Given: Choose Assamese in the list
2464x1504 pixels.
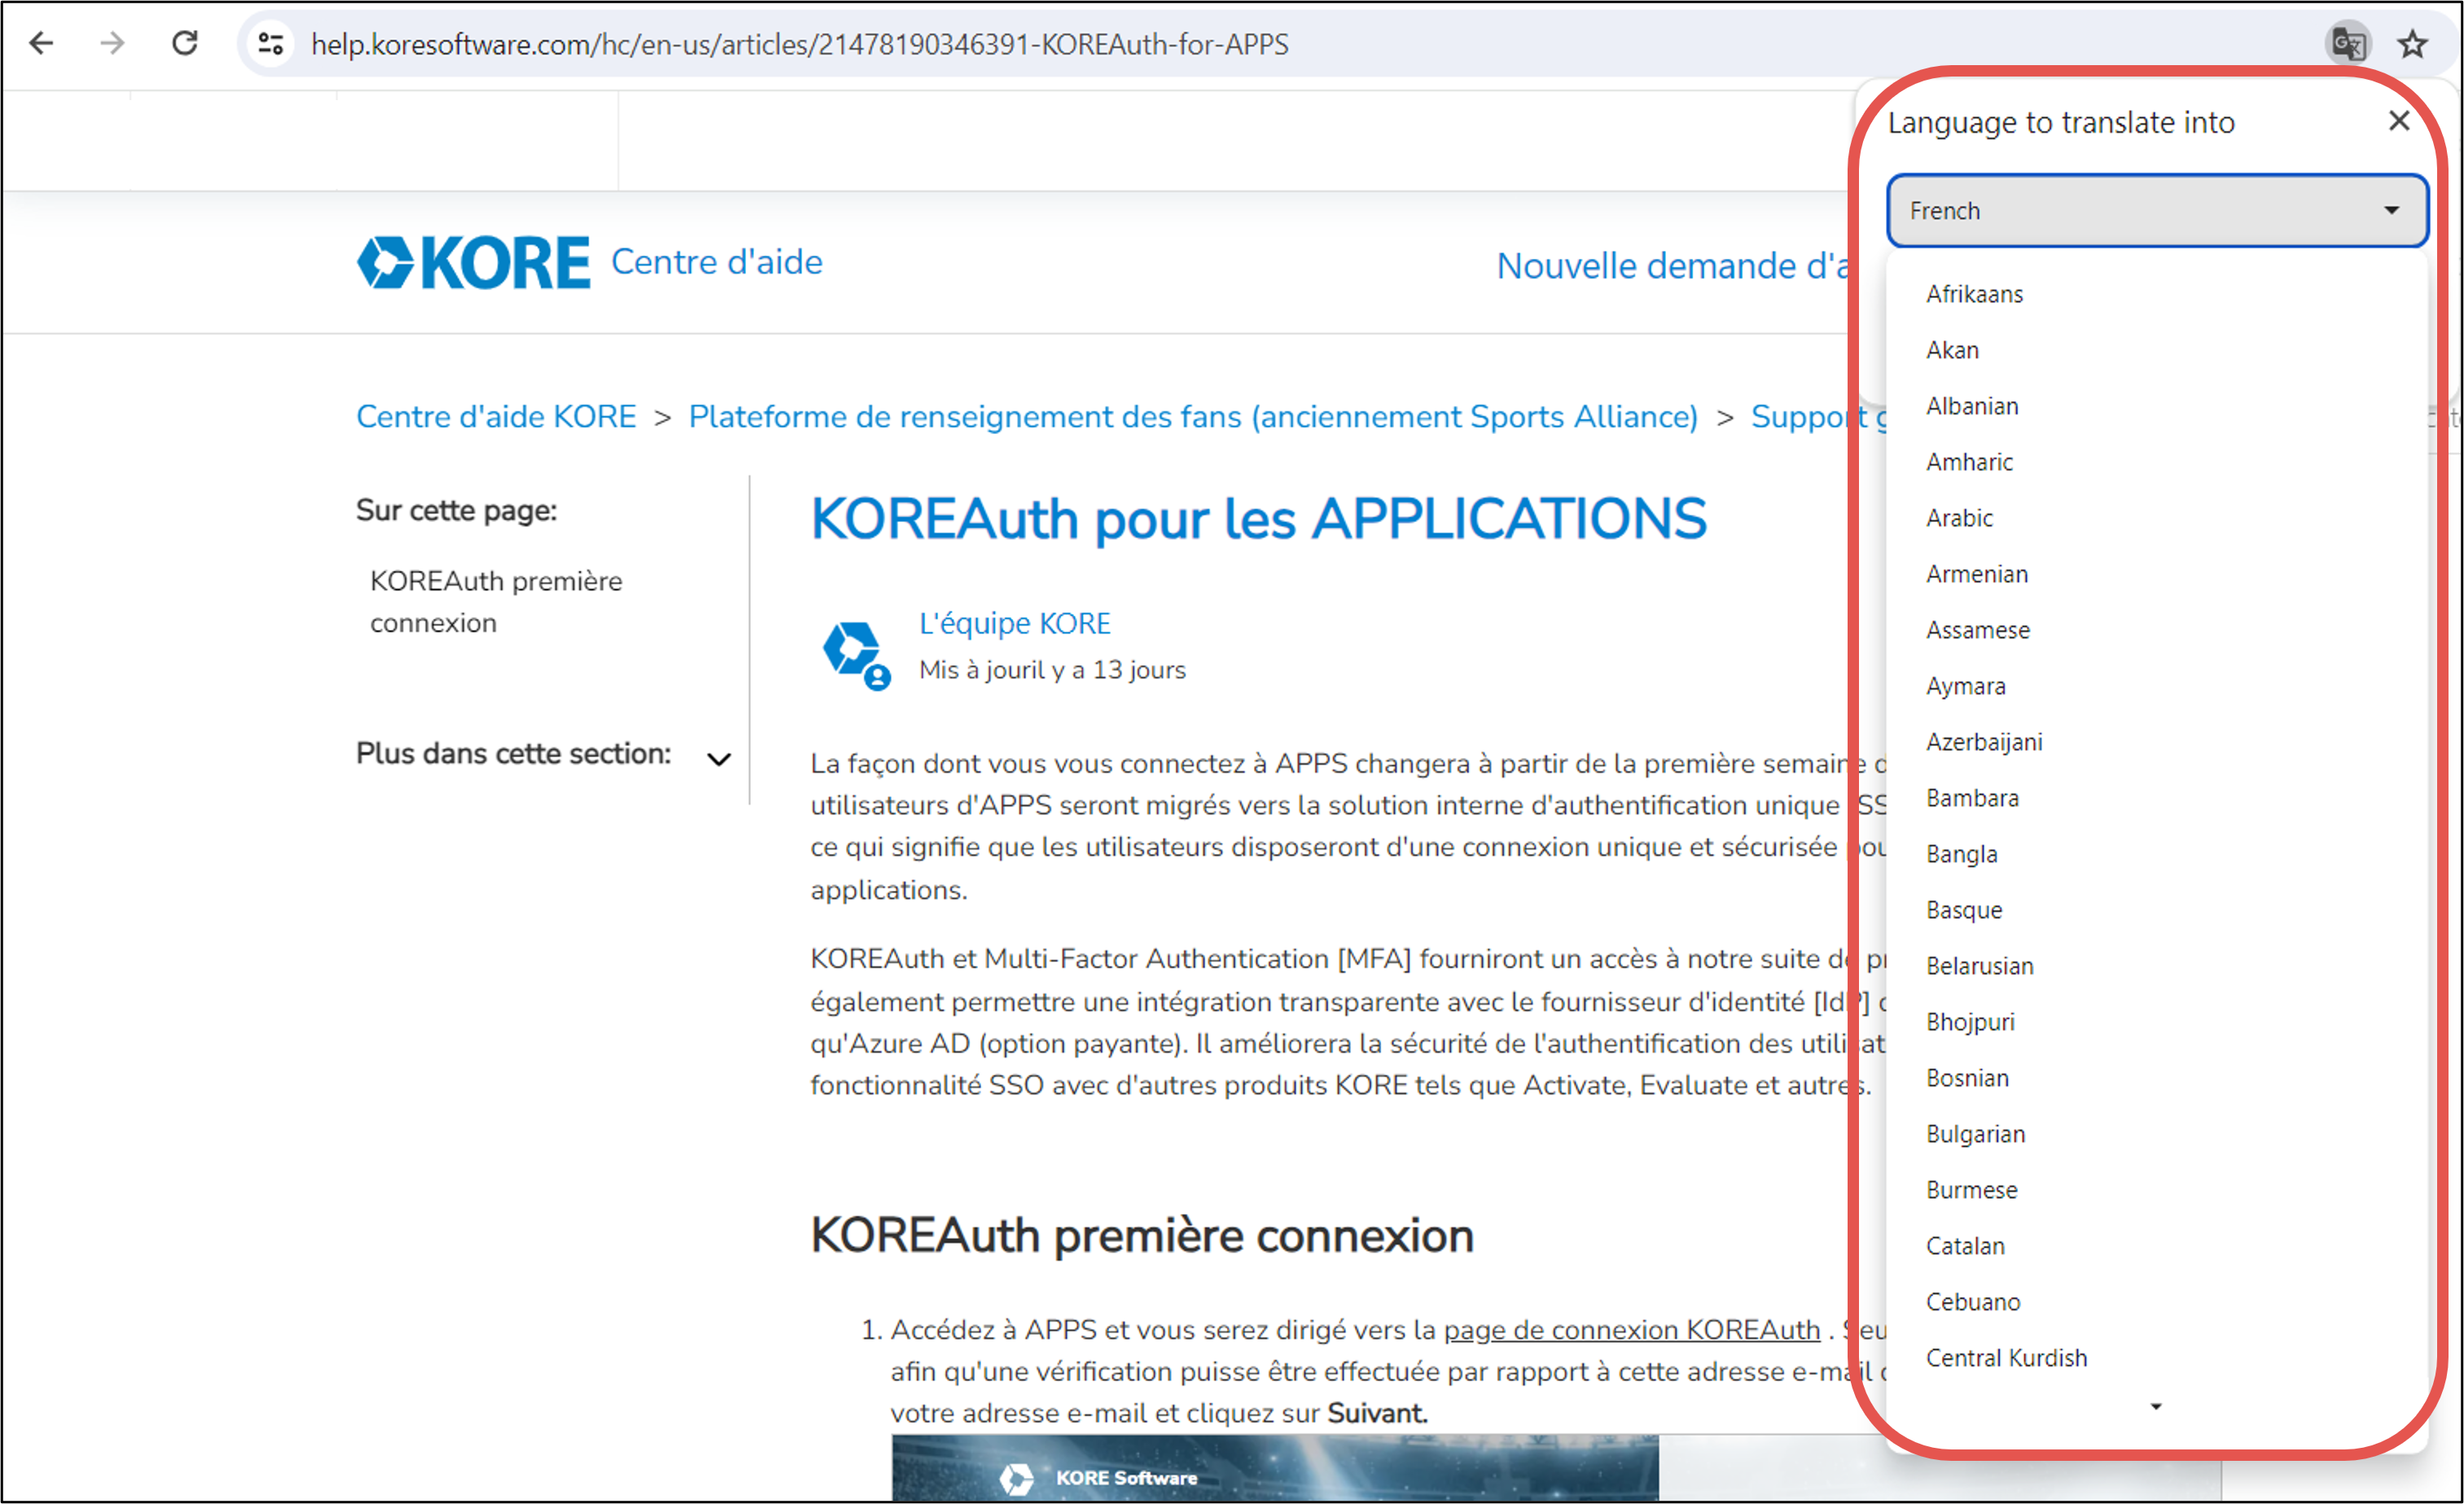Looking at the screenshot, I should pos(1978,630).
